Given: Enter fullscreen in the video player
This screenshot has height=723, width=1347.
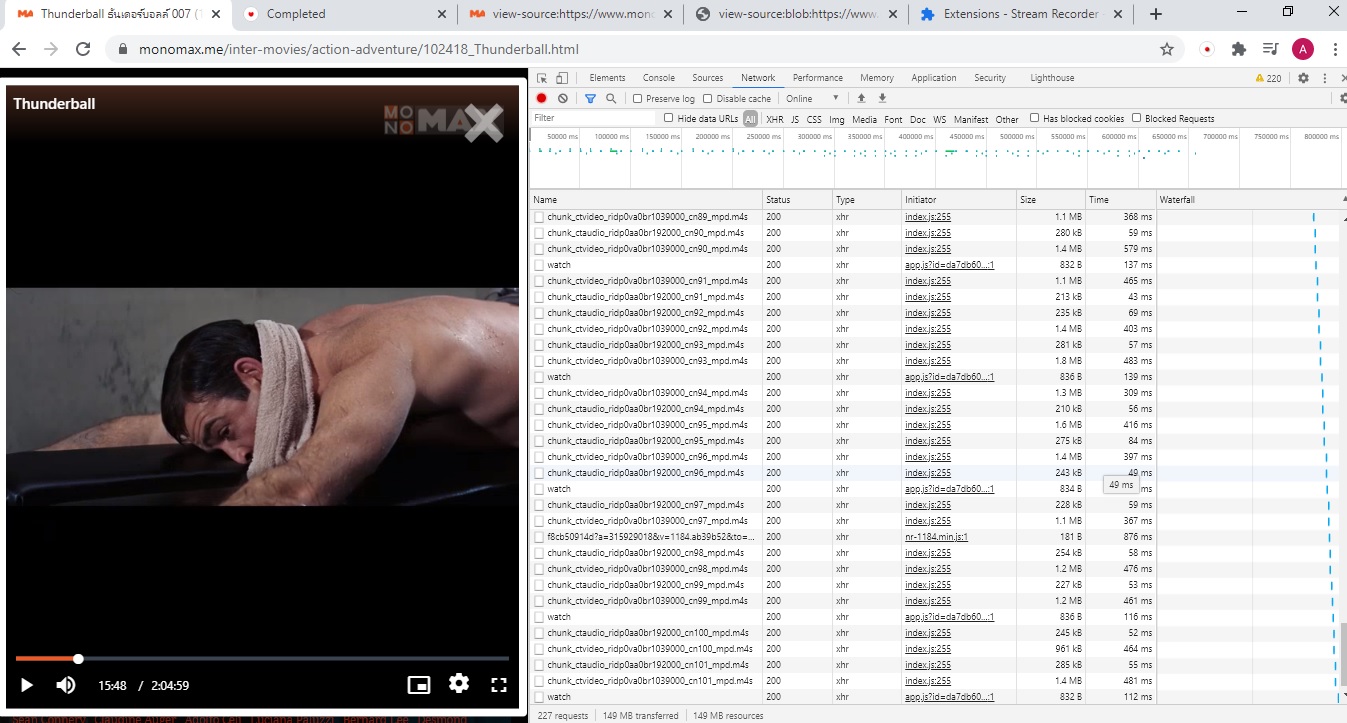Looking at the screenshot, I should click(x=499, y=685).
